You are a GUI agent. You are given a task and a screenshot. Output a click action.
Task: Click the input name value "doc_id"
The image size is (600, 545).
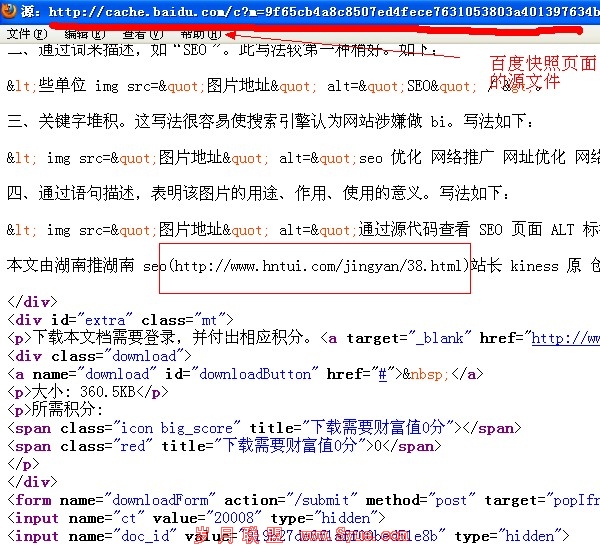coord(145,536)
